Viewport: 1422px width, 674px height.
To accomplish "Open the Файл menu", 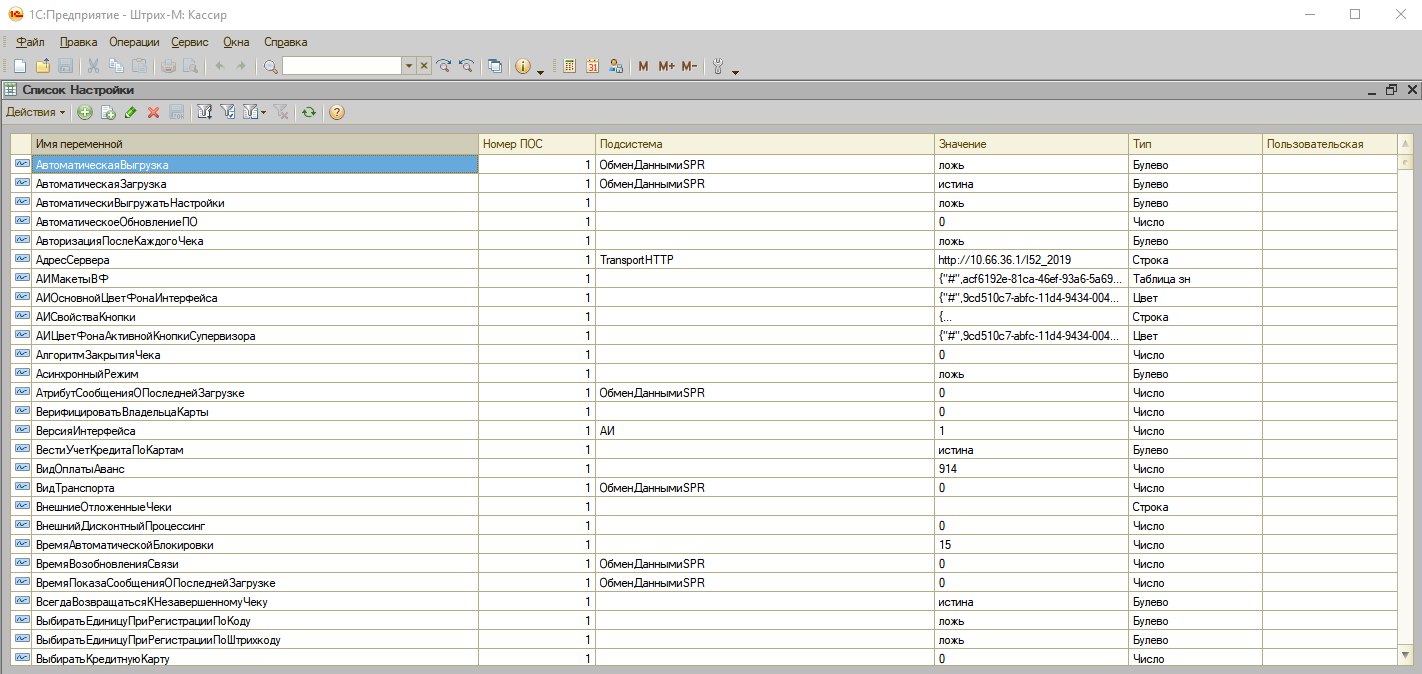I will click(30, 42).
